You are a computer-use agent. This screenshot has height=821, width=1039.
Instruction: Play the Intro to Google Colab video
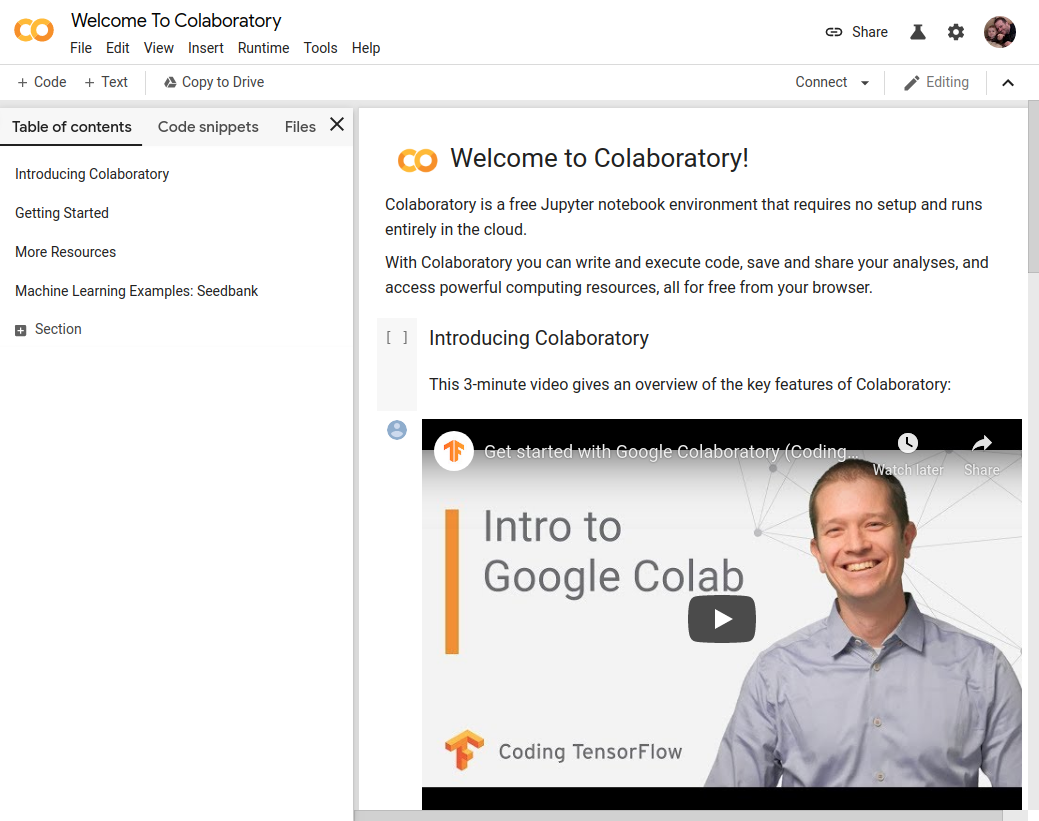(721, 619)
